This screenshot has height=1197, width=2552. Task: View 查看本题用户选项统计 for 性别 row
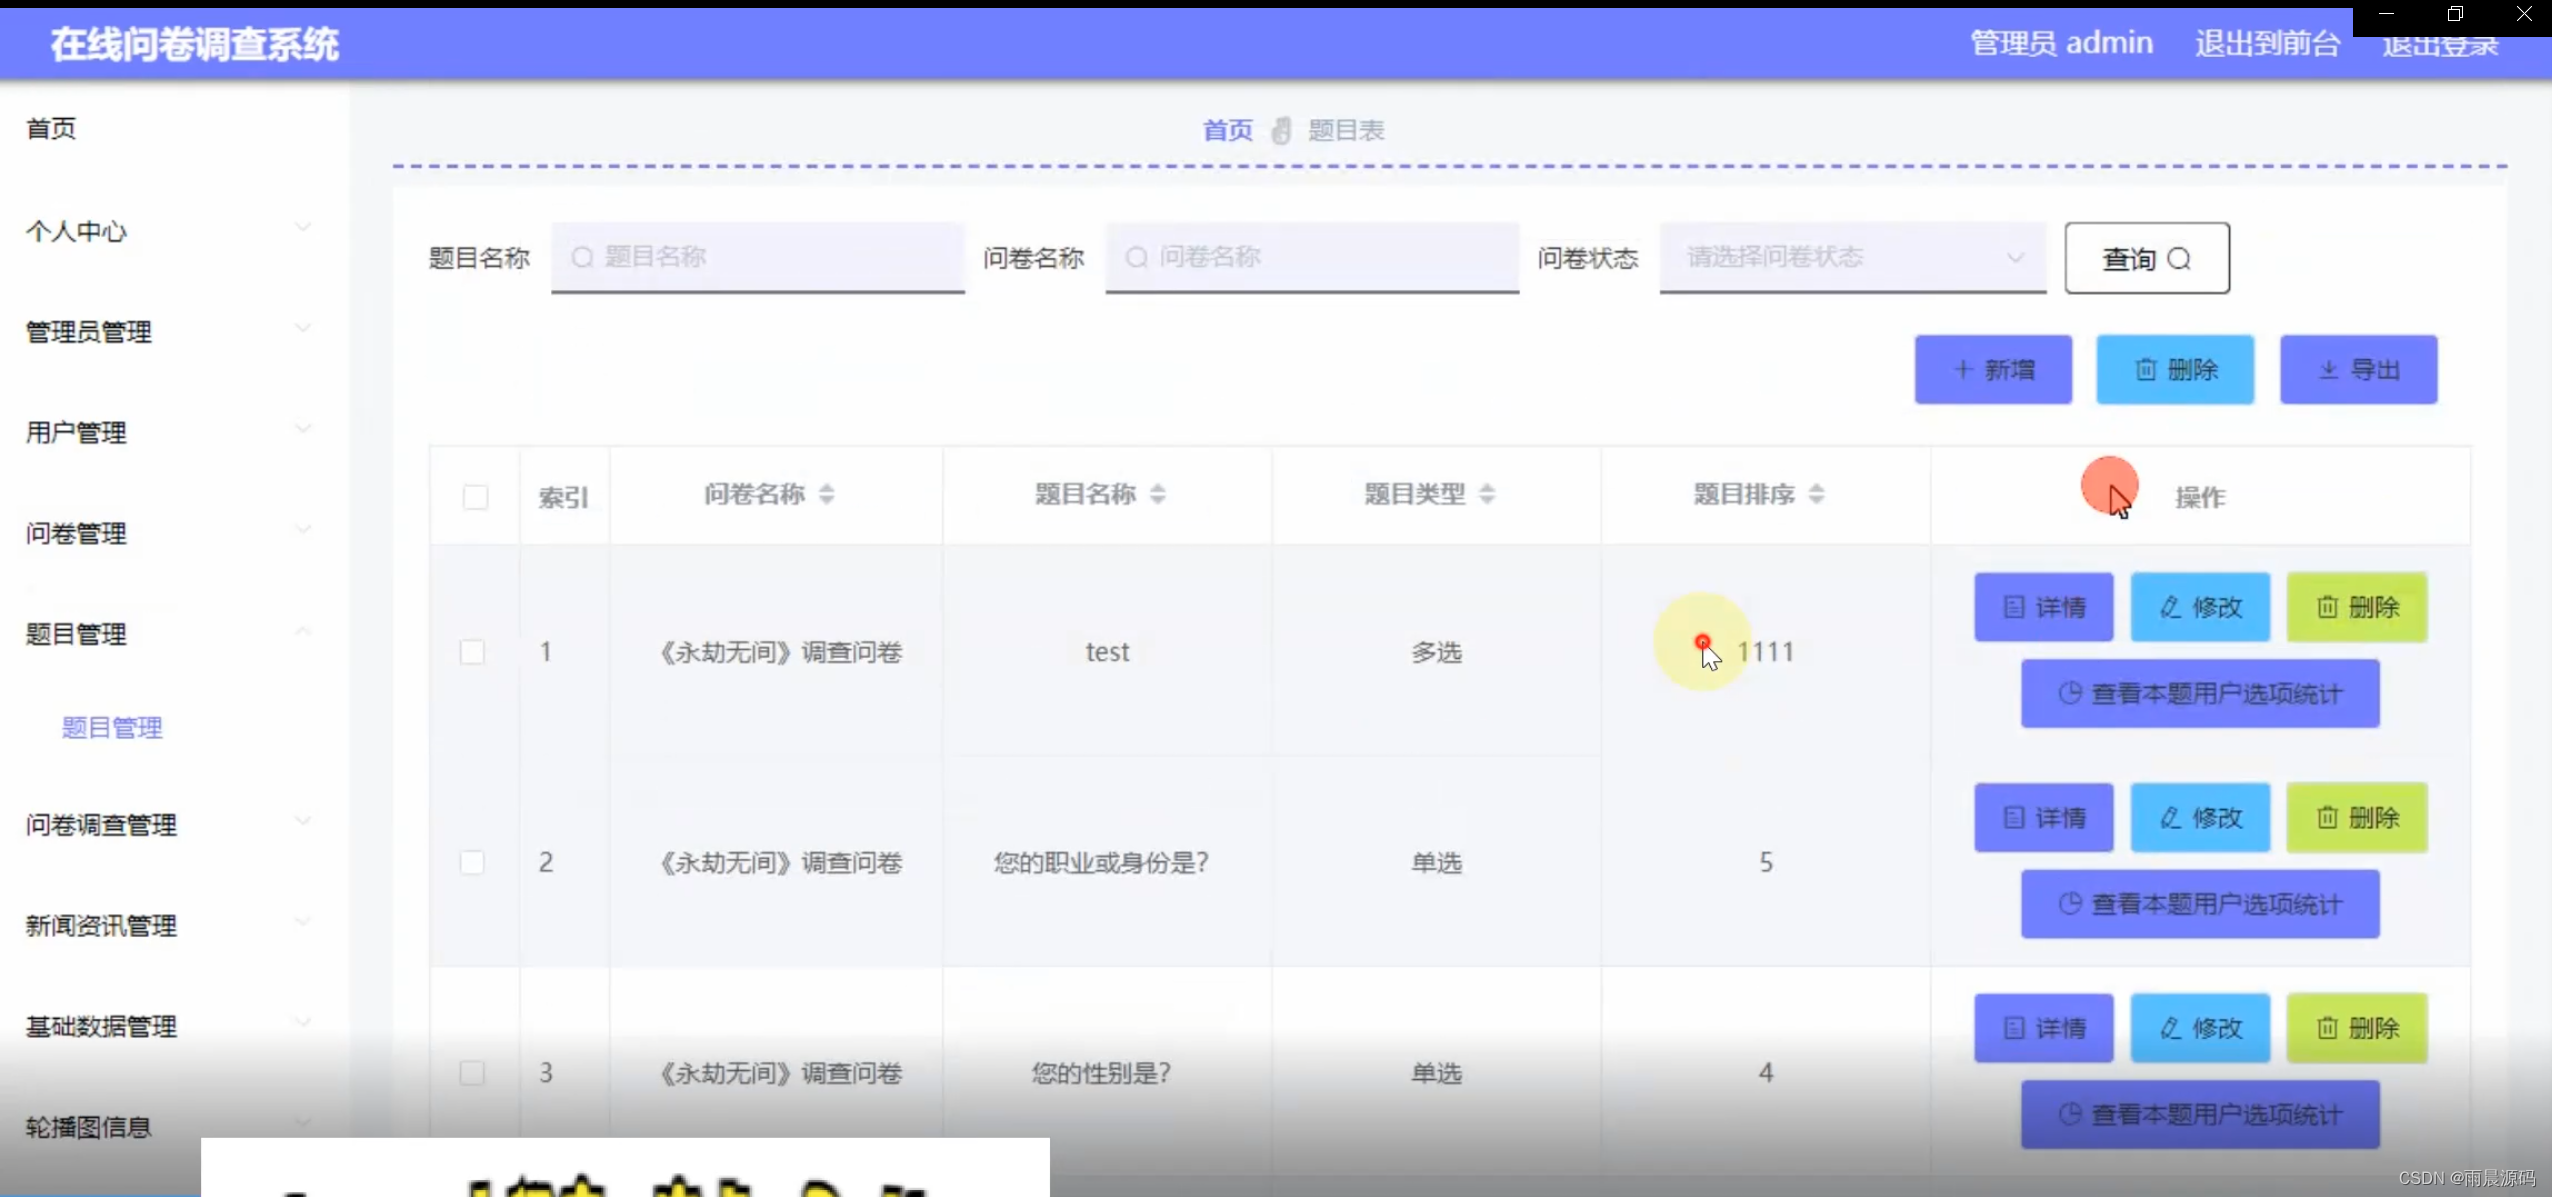(x=2199, y=1114)
